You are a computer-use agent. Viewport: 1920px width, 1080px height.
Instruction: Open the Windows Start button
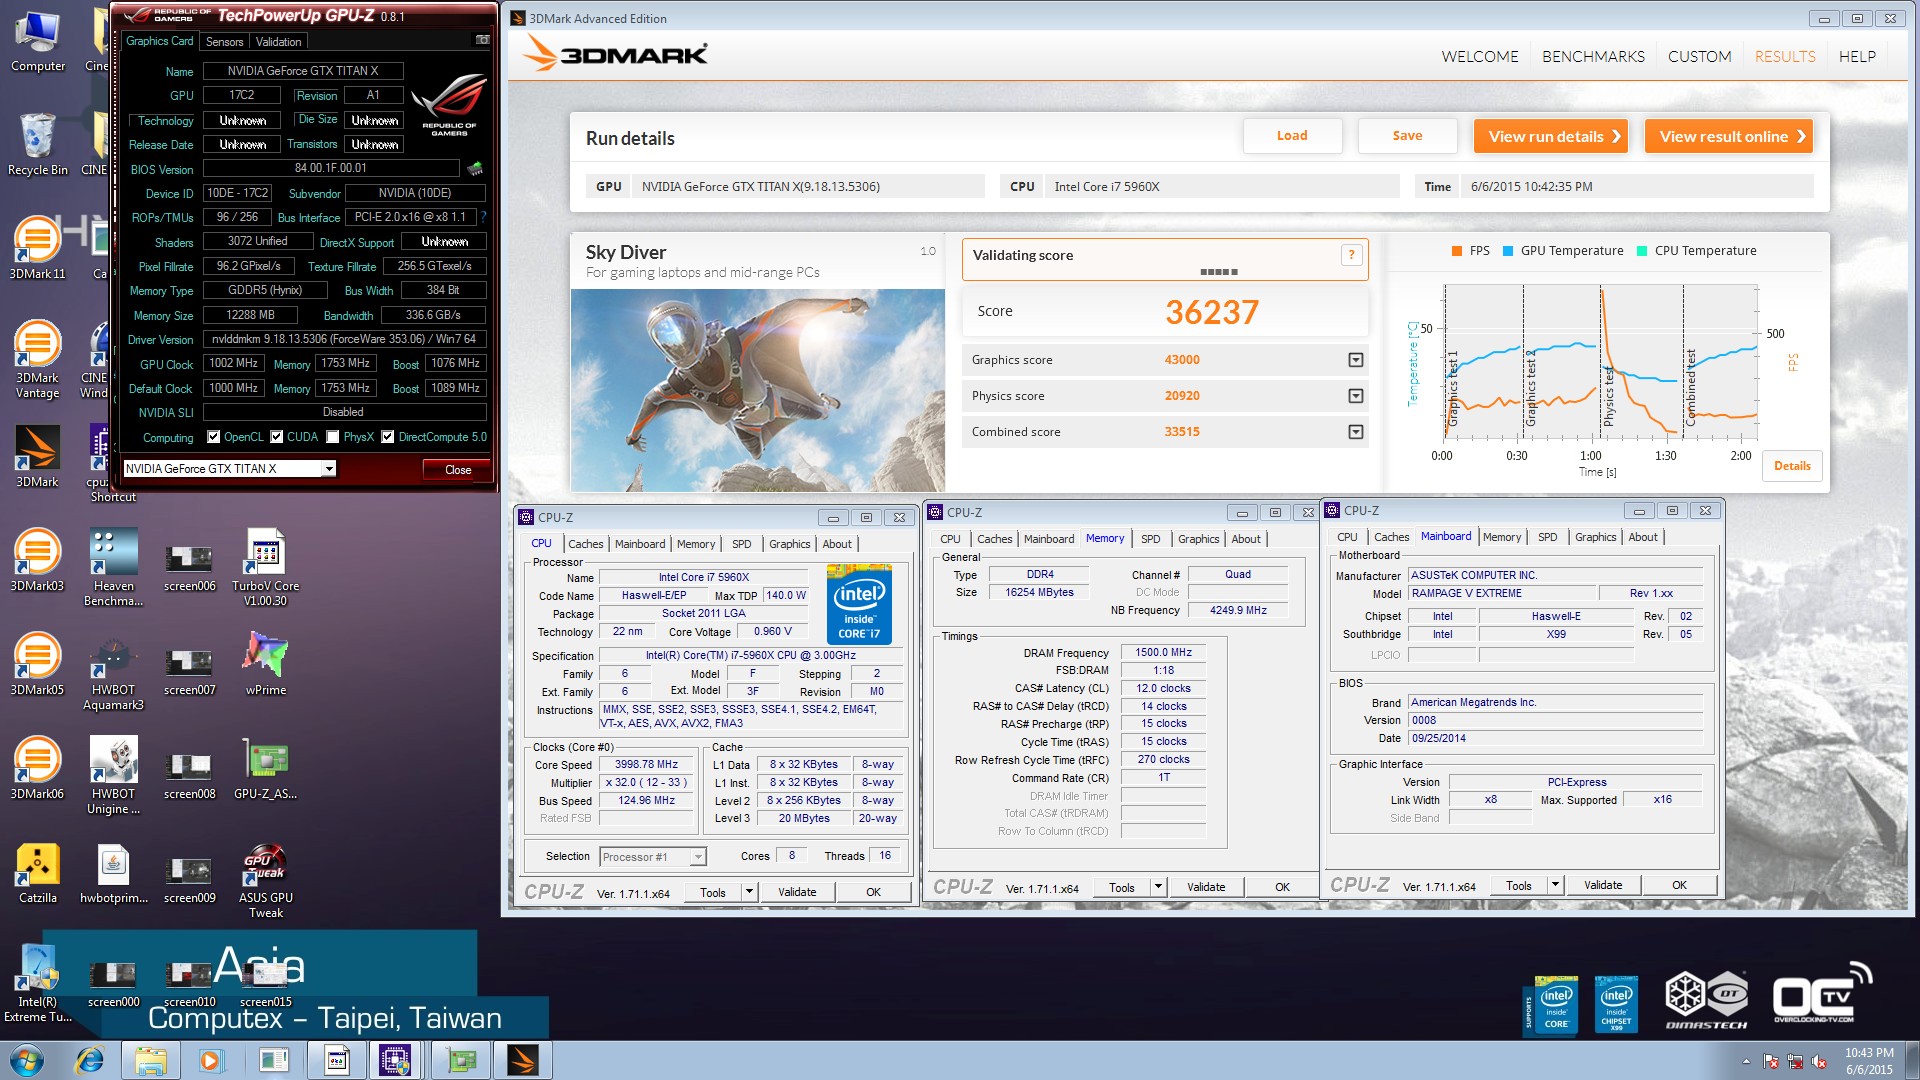point(27,1060)
